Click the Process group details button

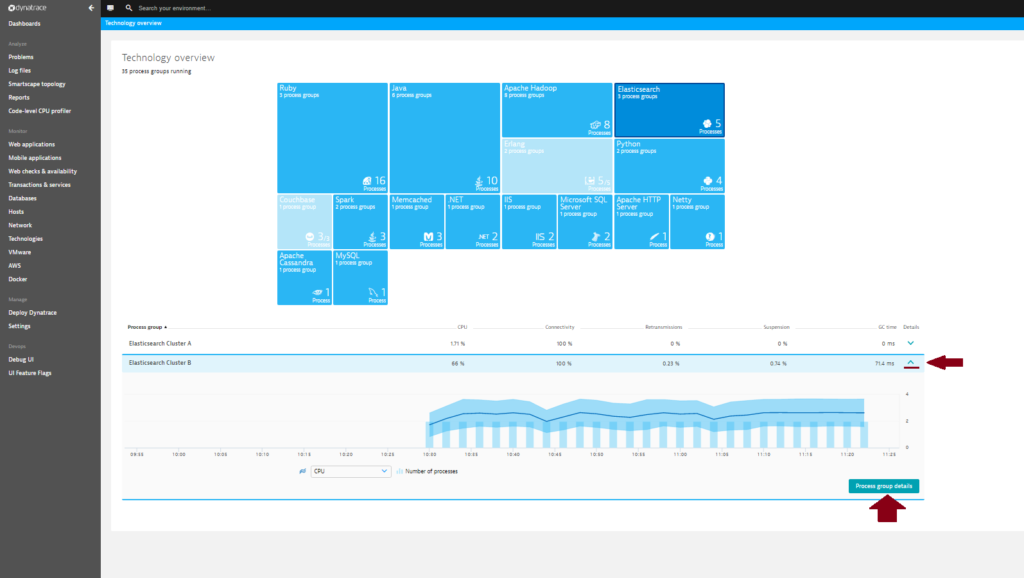point(882,486)
